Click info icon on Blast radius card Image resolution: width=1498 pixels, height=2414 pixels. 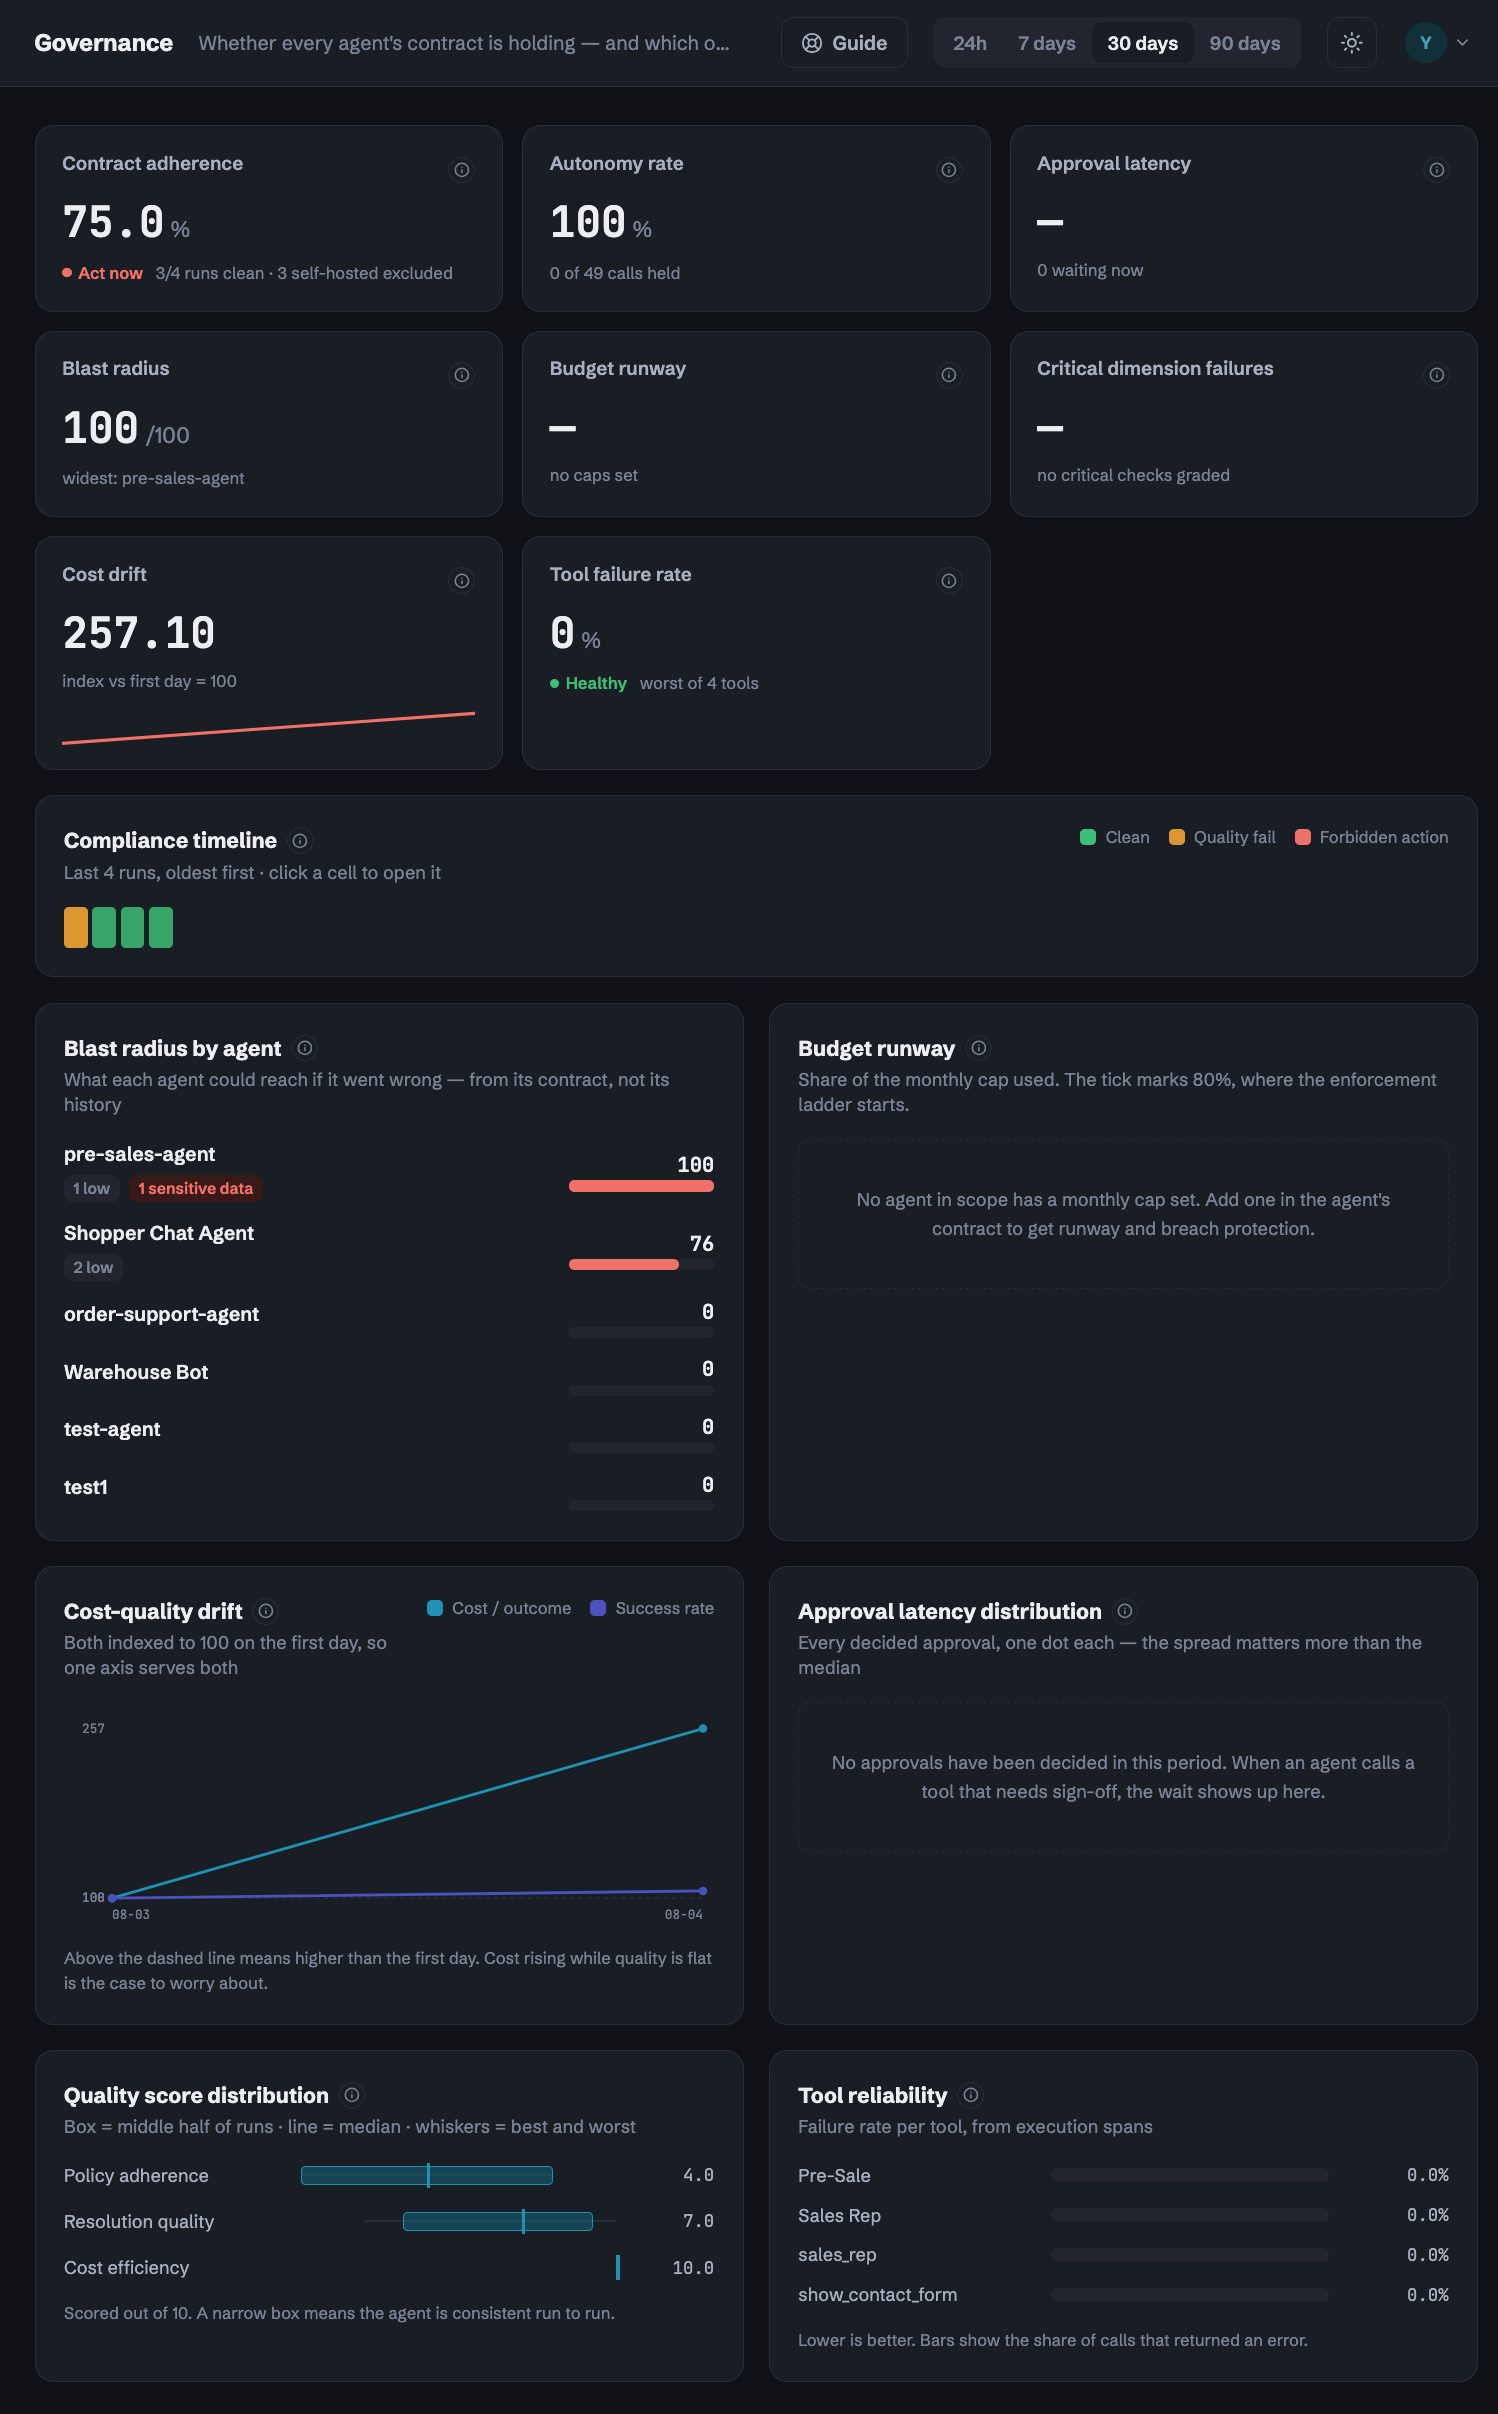point(462,375)
